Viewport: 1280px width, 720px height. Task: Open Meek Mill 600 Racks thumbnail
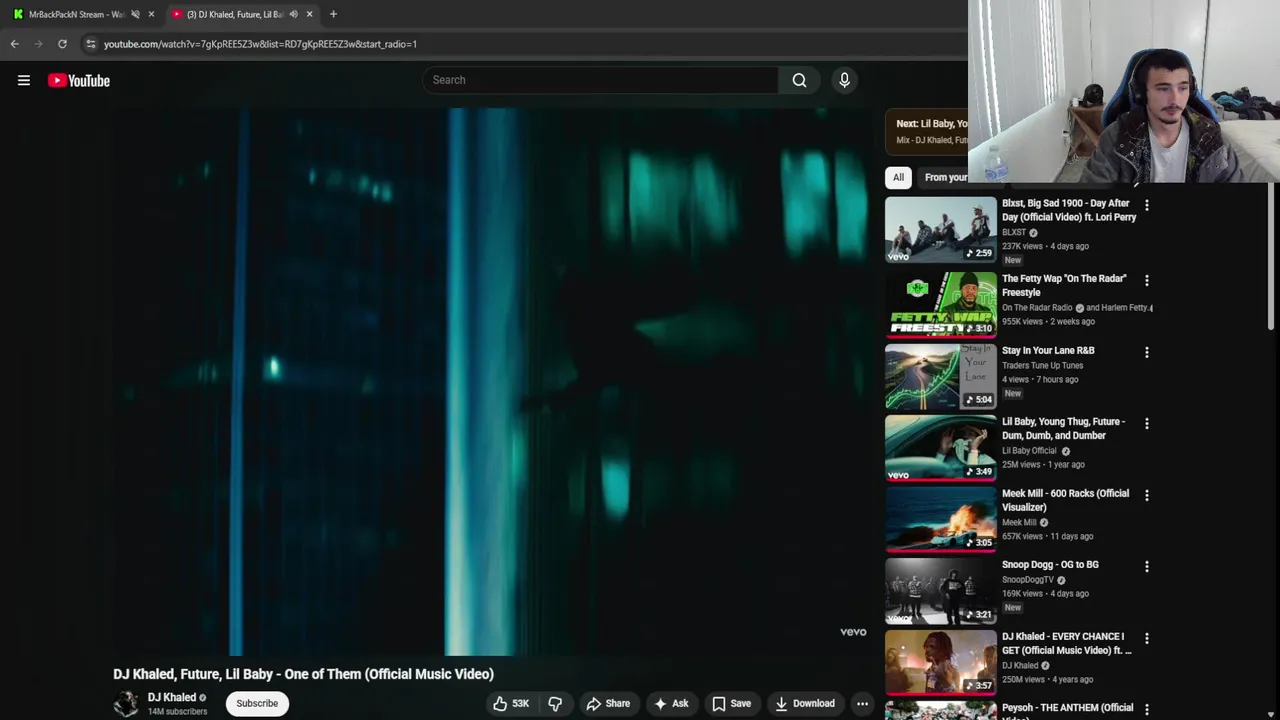coord(941,519)
